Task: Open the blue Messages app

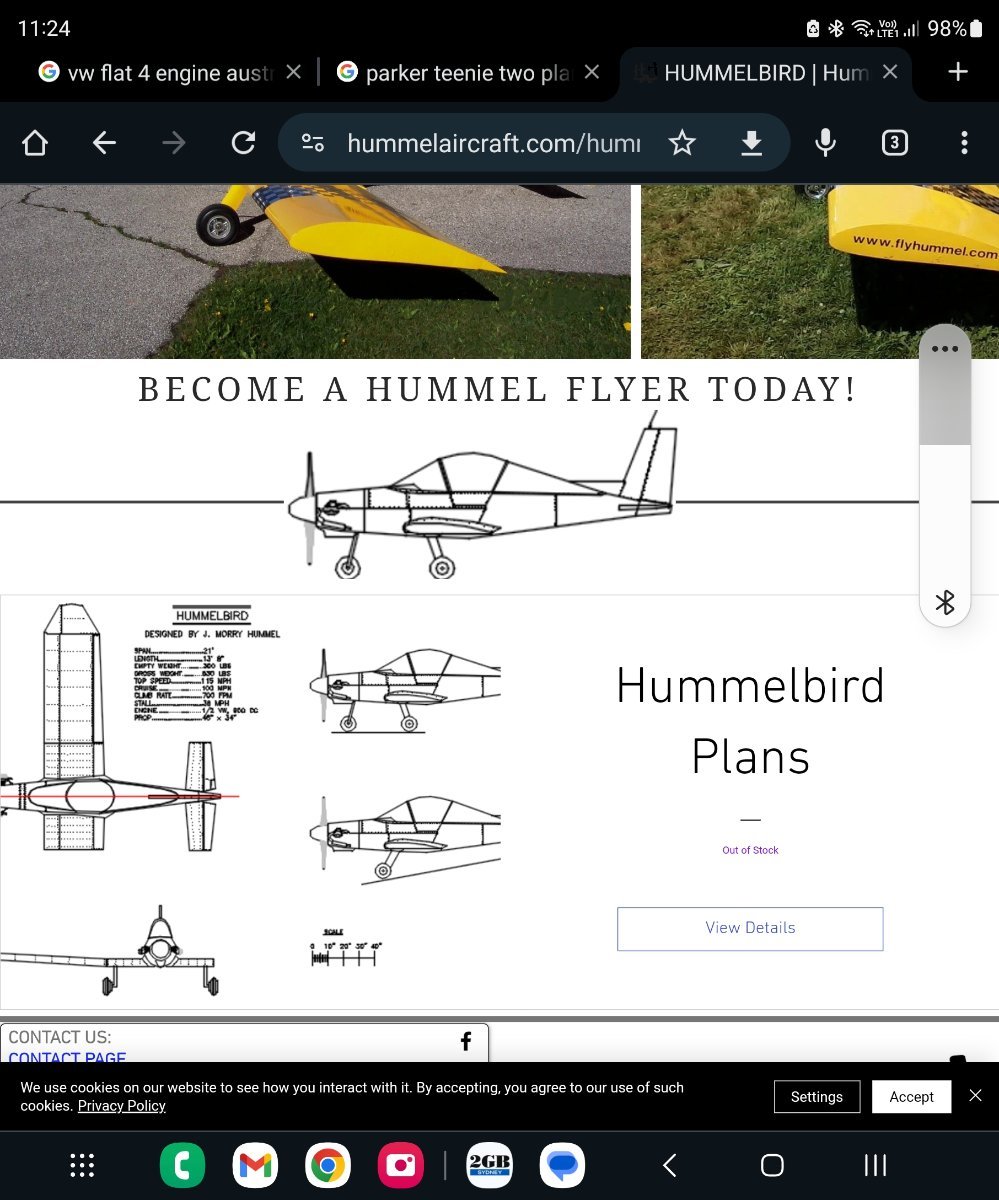Action: [563, 1165]
